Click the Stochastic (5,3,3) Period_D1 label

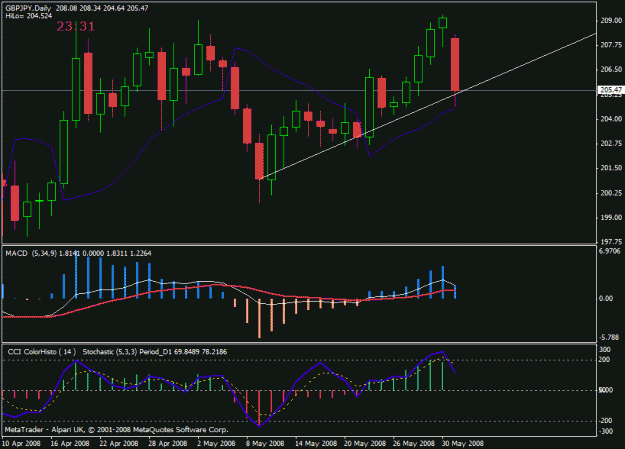128,352
